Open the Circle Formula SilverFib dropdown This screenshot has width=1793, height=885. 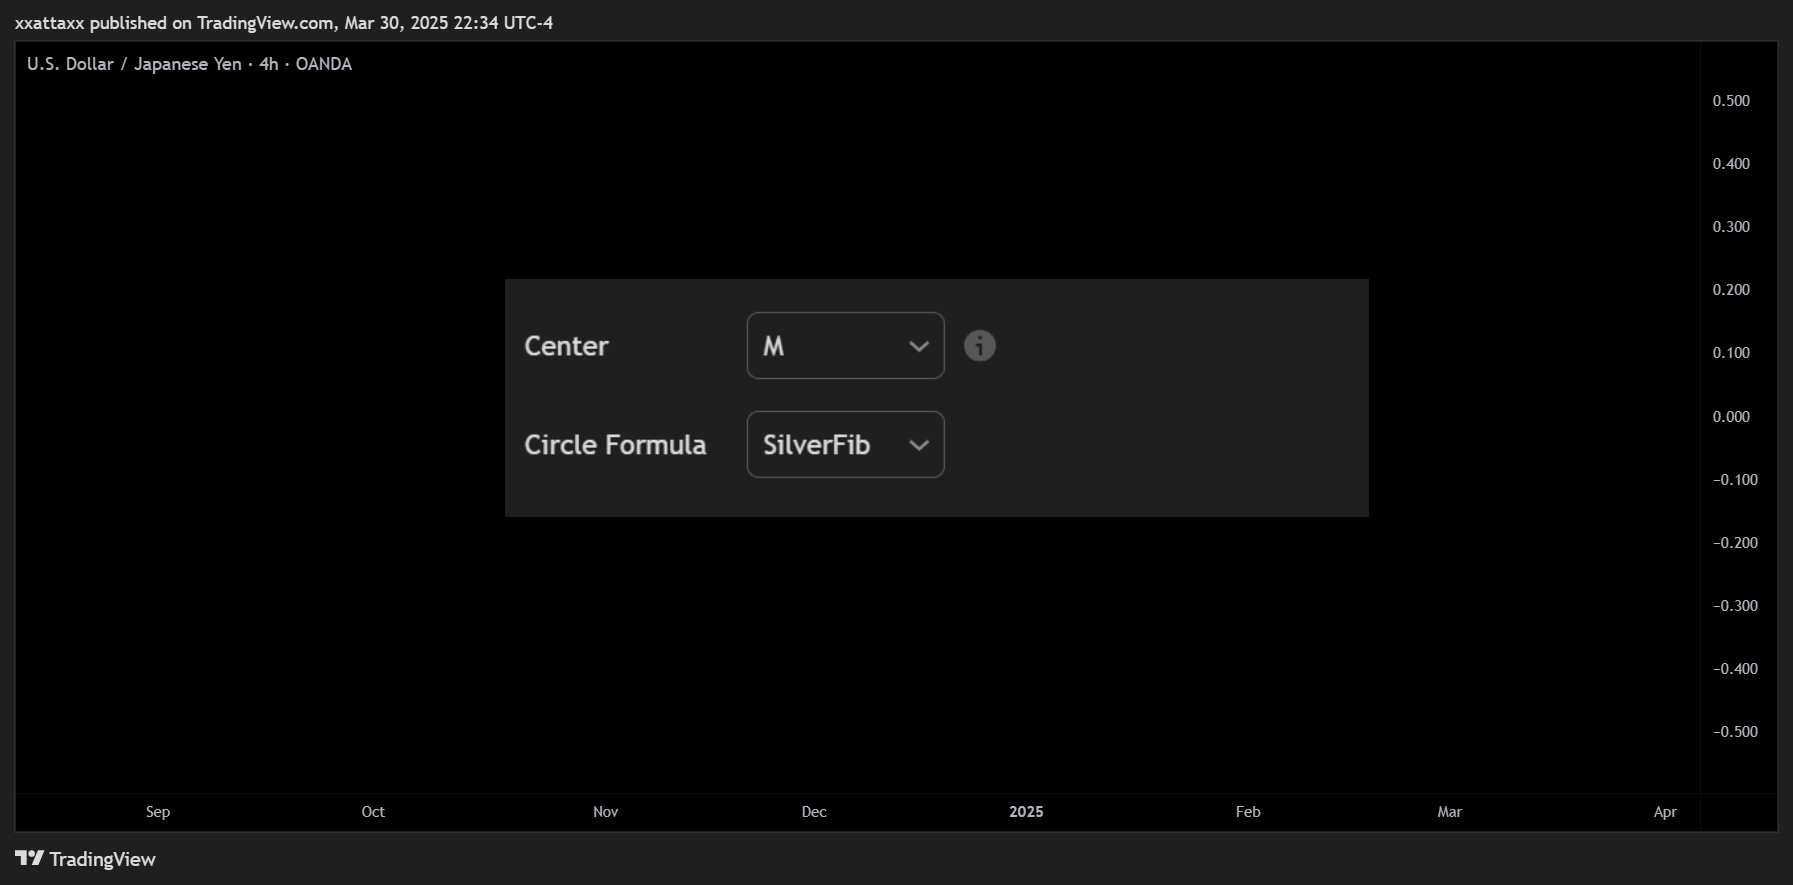(845, 445)
